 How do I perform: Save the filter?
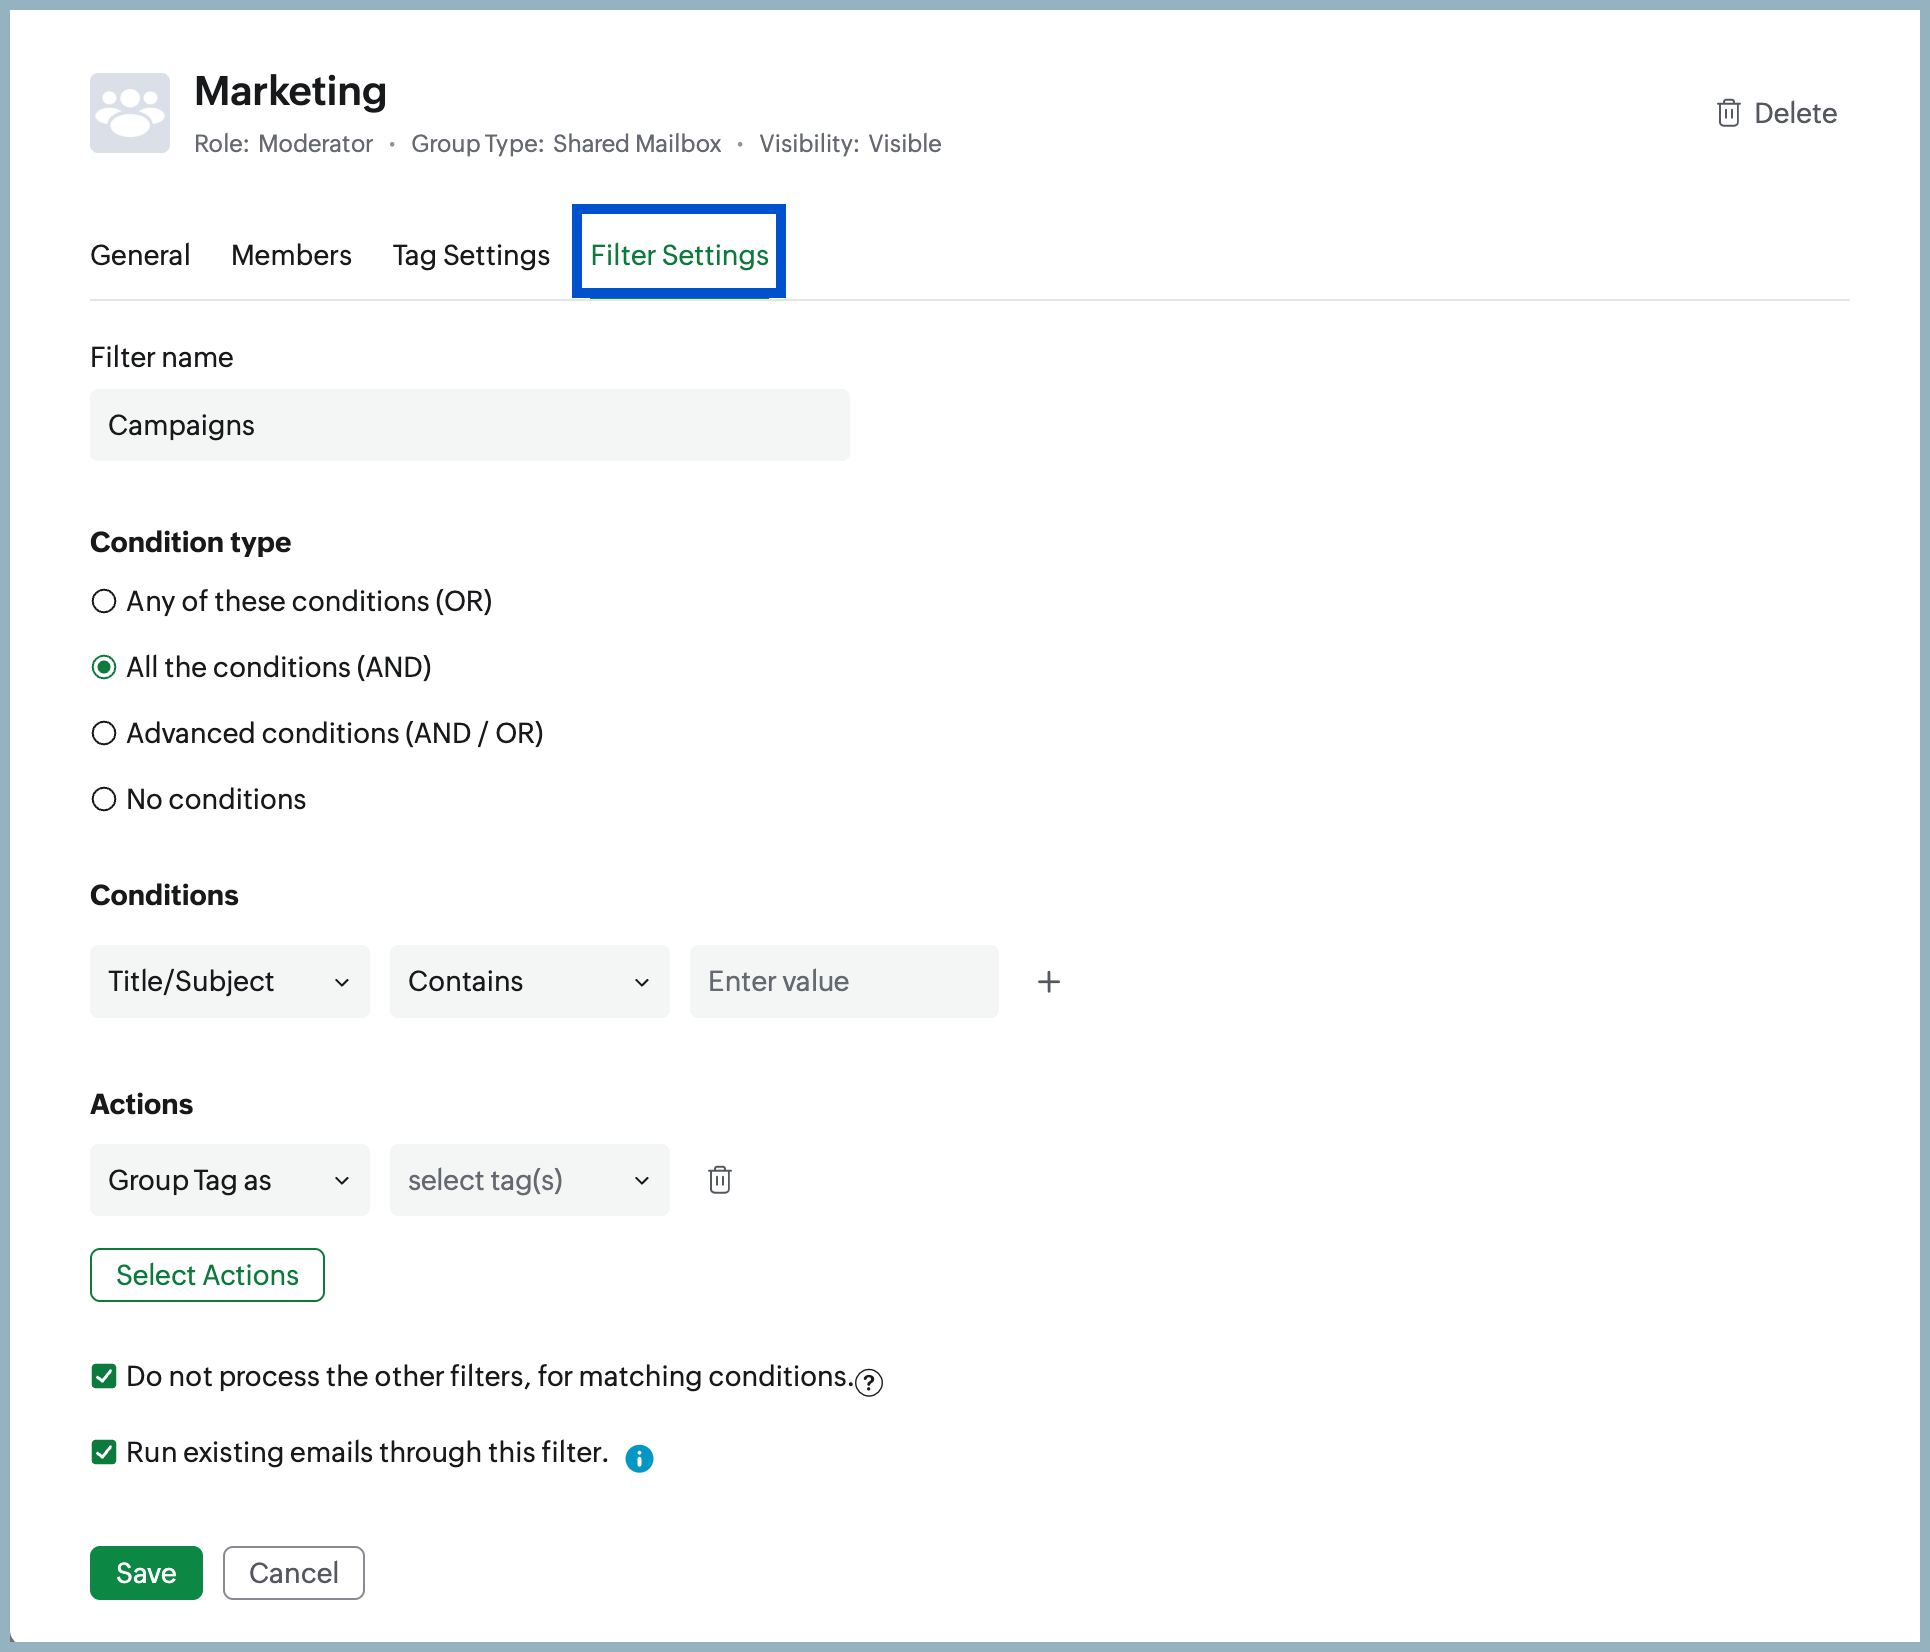(146, 1573)
